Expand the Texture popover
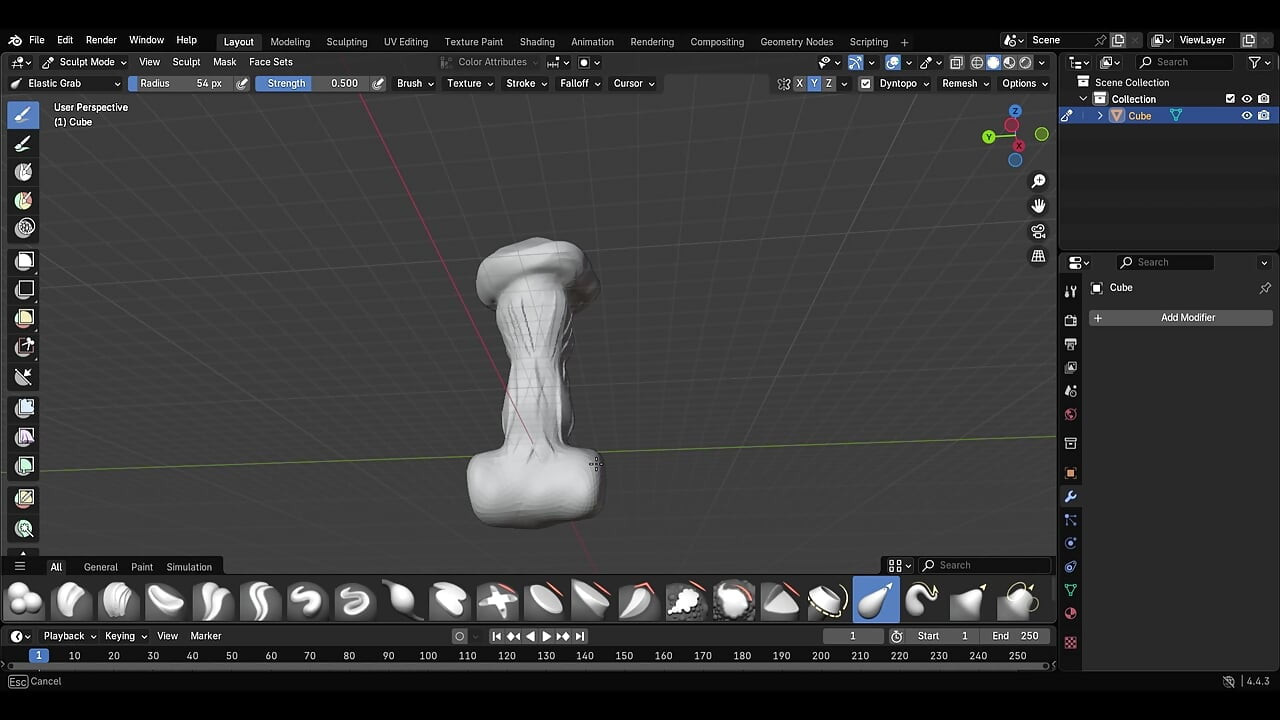Viewport: 1280px width, 720px height. (x=469, y=83)
